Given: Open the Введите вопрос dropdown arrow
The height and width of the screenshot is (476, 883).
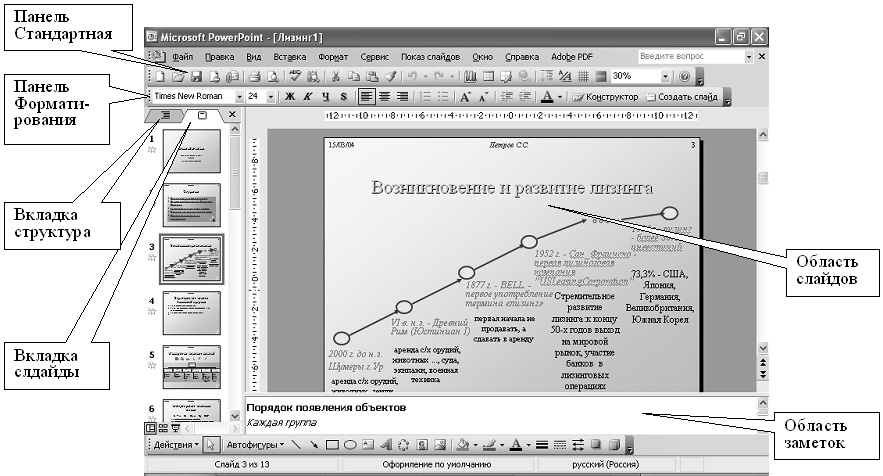Looking at the screenshot, I should pyautogui.click(x=749, y=56).
